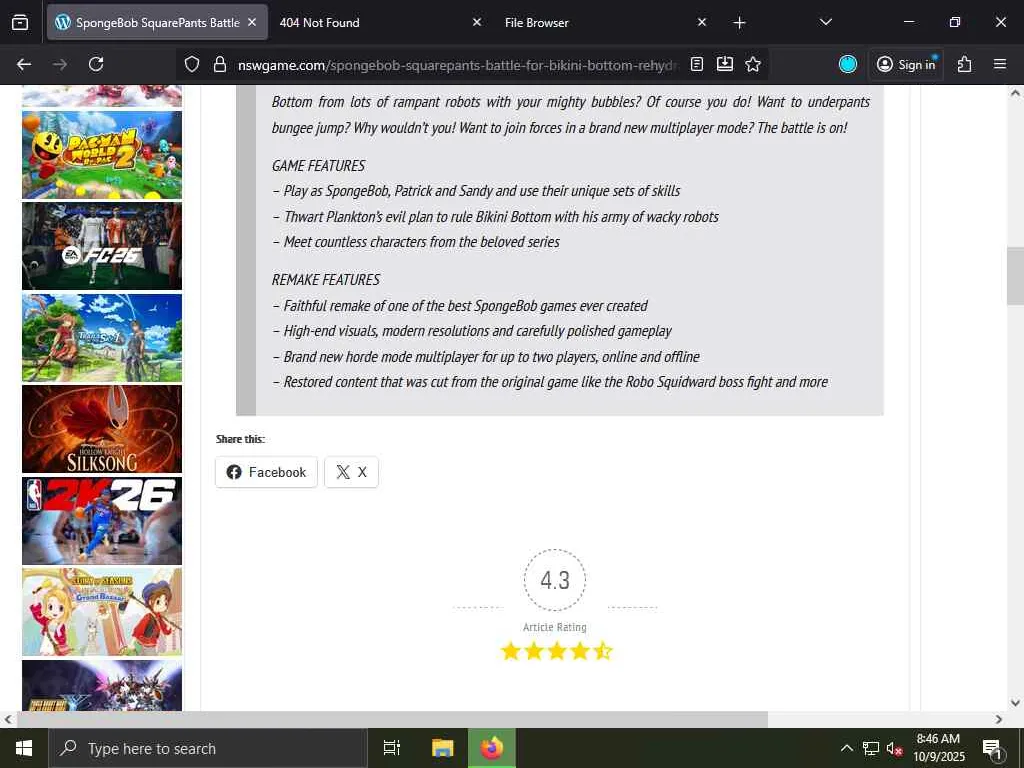Open Firefox extensions puzzle icon

(965, 64)
